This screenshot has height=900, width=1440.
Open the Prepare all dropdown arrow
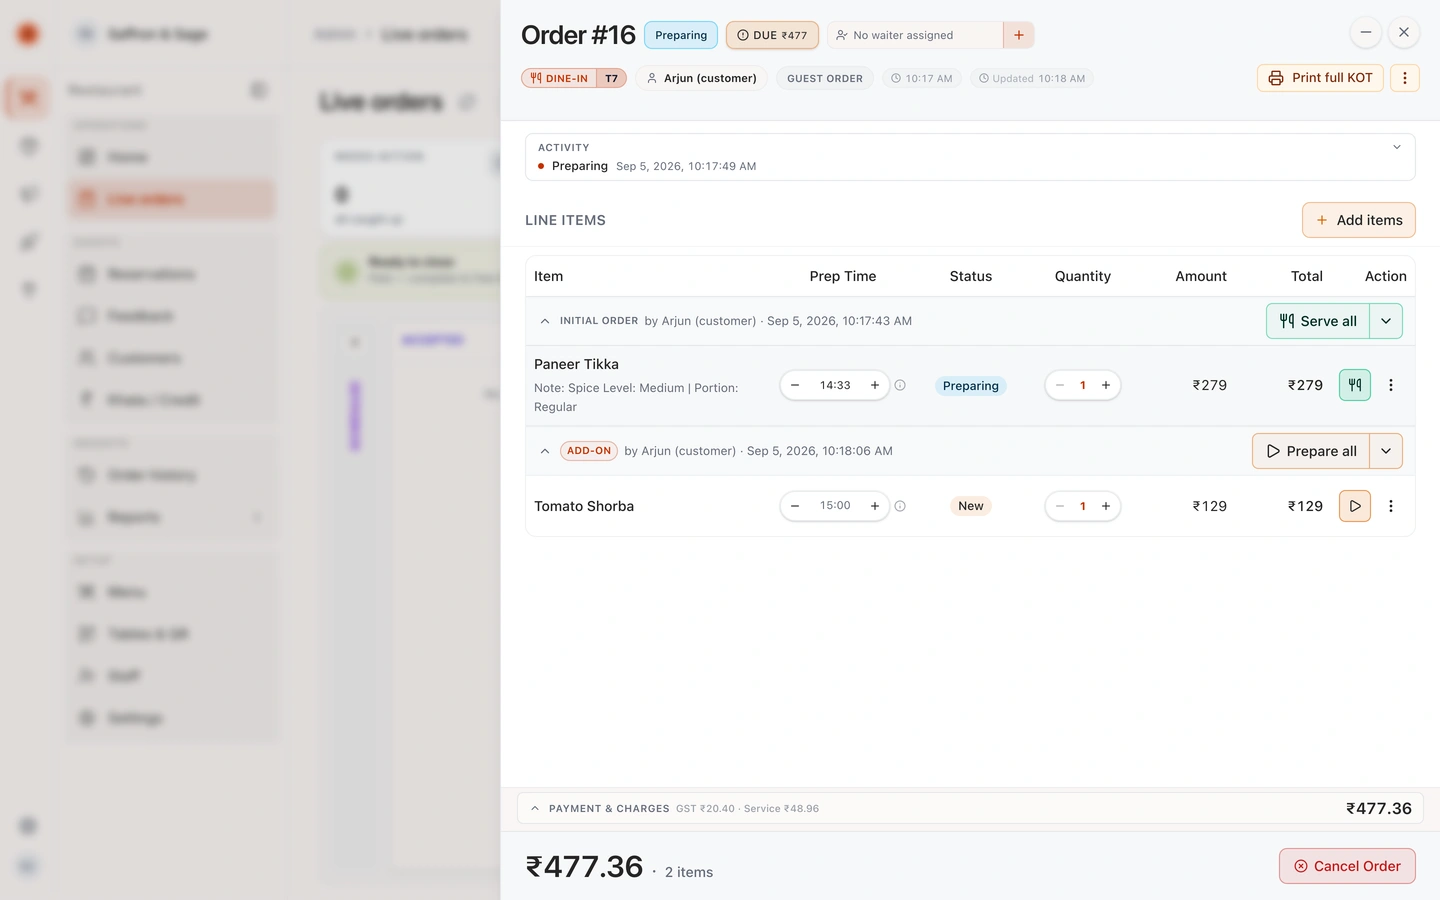1386,451
